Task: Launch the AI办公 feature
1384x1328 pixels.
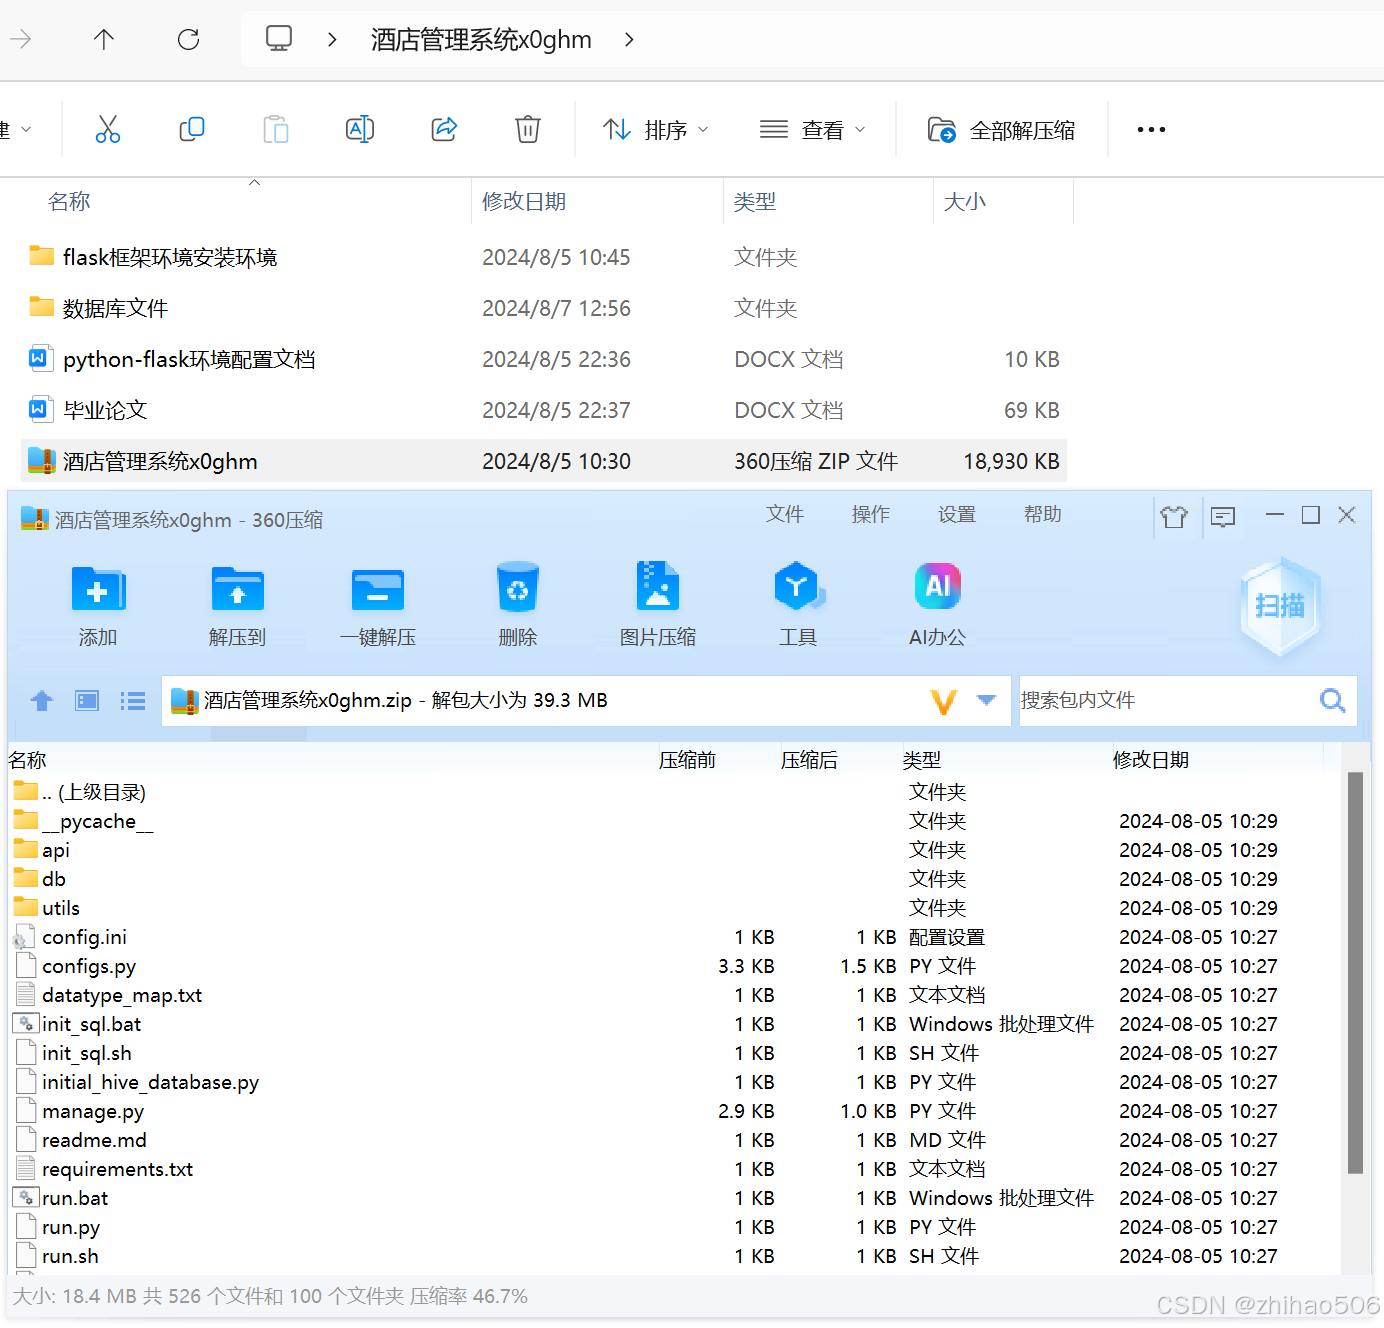Action: coord(937,604)
